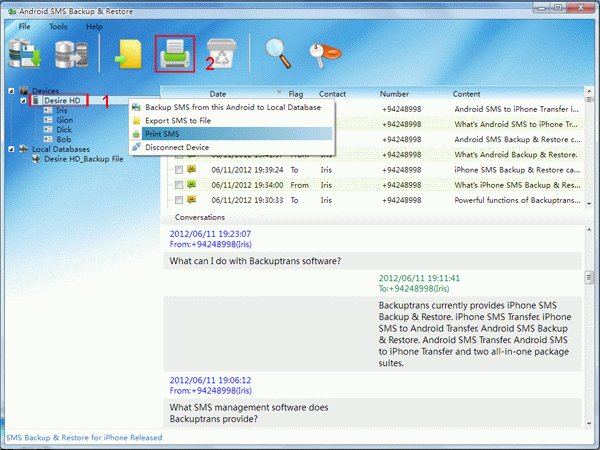Select Desire HD_Backup File database
The height and width of the screenshot is (450, 600).
pyautogui.click(x=84, y=159)
